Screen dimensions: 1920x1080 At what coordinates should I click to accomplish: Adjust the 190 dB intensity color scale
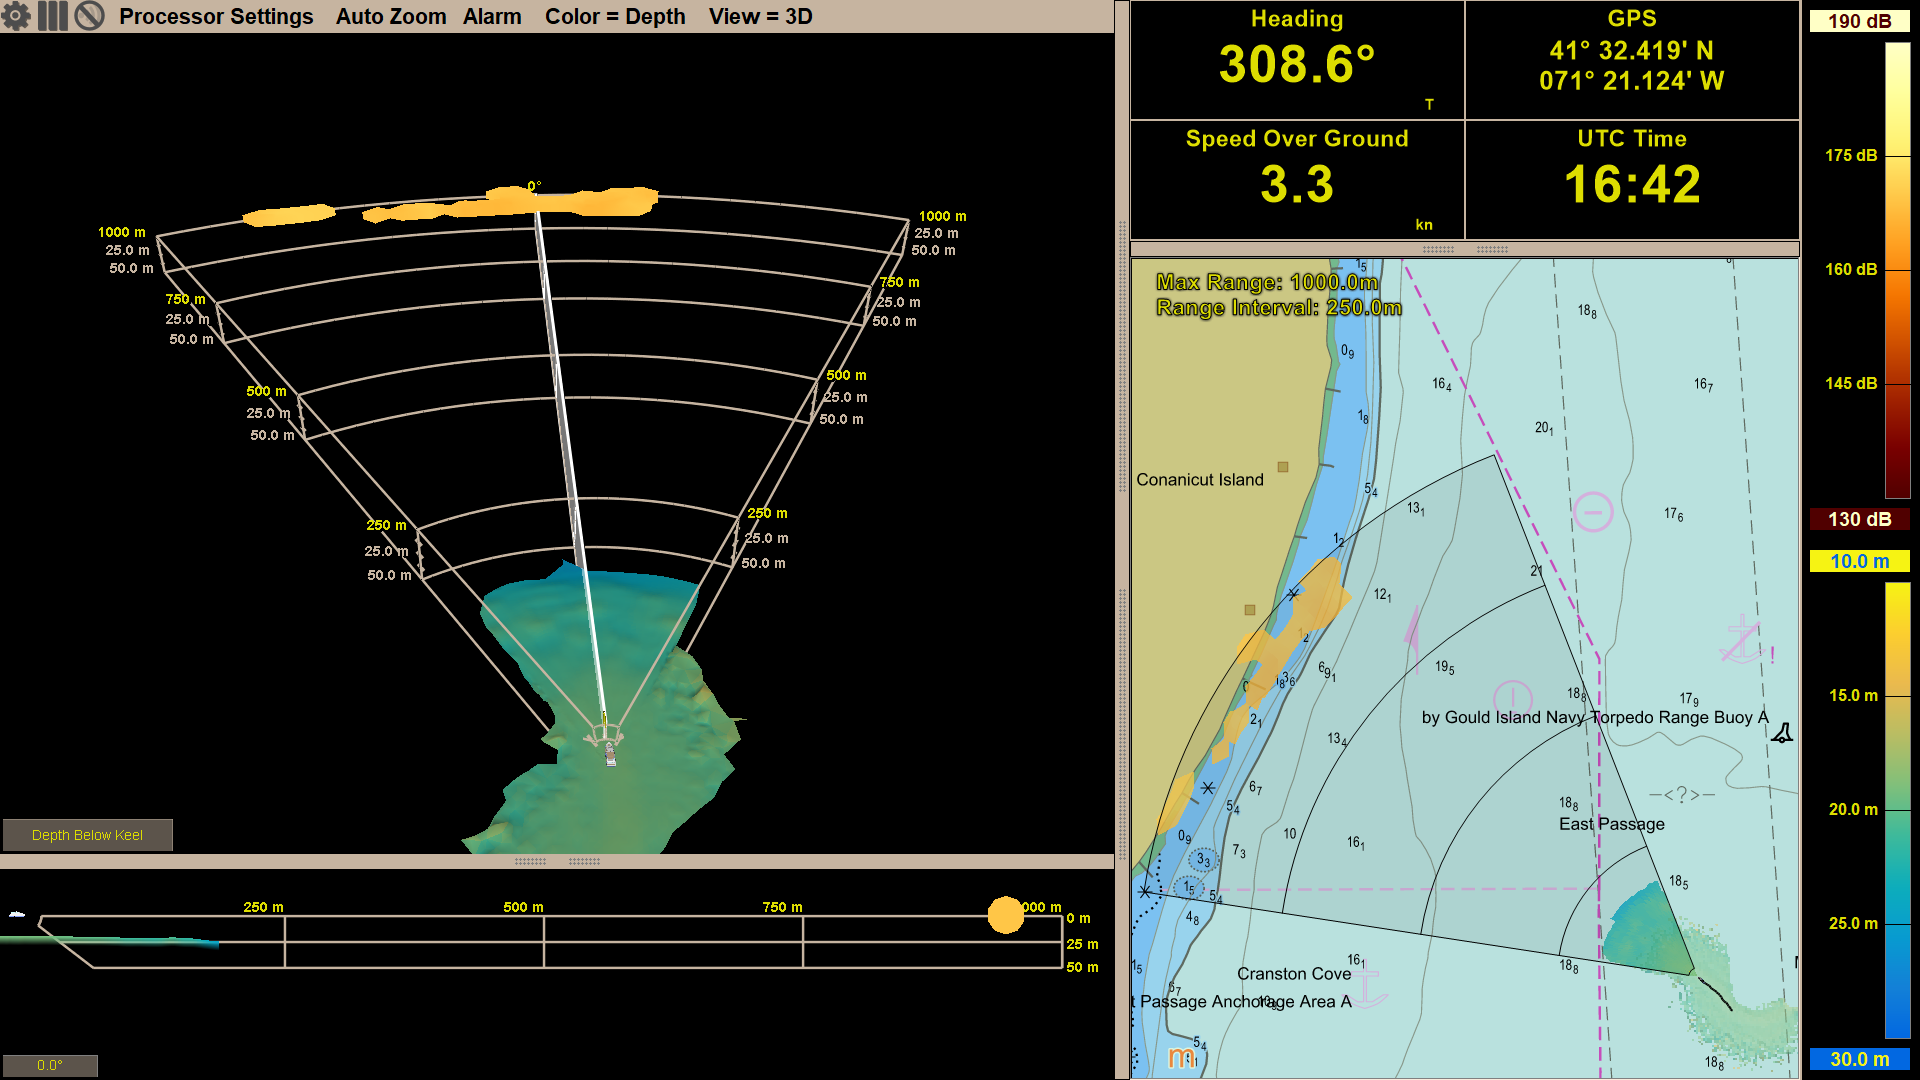(x=1858, y=20)
